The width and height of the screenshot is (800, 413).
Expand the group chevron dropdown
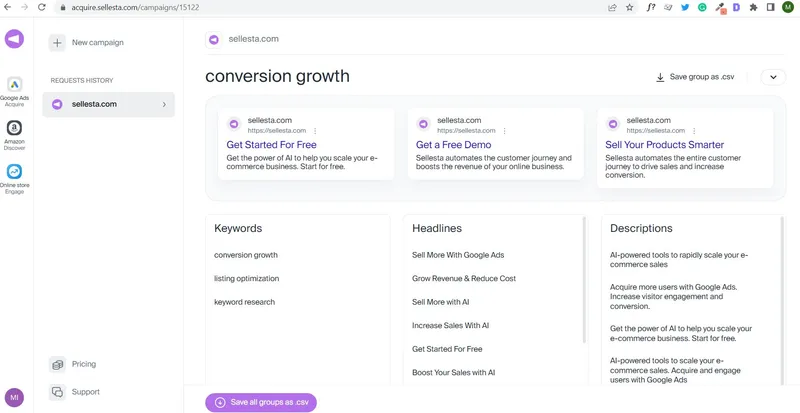(773, 77)
